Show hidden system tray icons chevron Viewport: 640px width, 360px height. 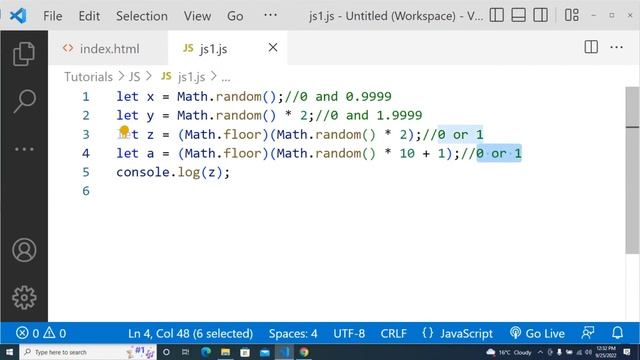click(x=540, y=352)
